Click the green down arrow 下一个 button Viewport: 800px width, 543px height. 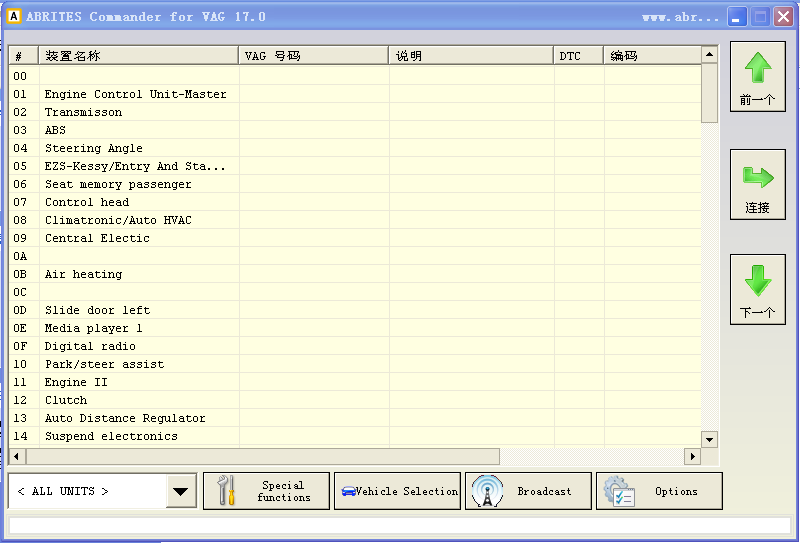[x=757, y=289]
